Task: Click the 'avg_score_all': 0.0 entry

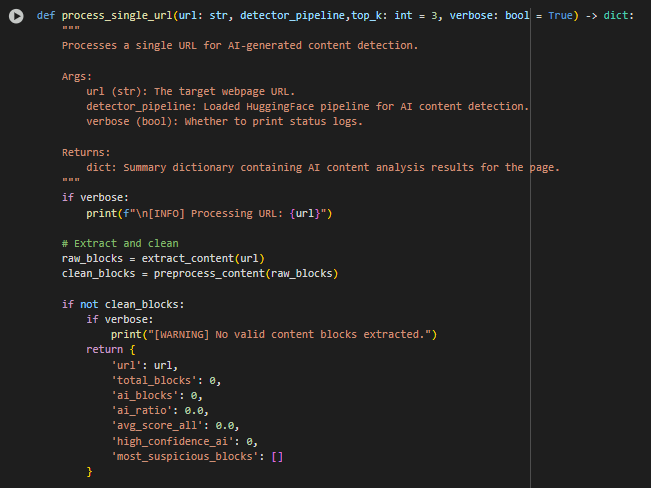Action: point(175,426)
